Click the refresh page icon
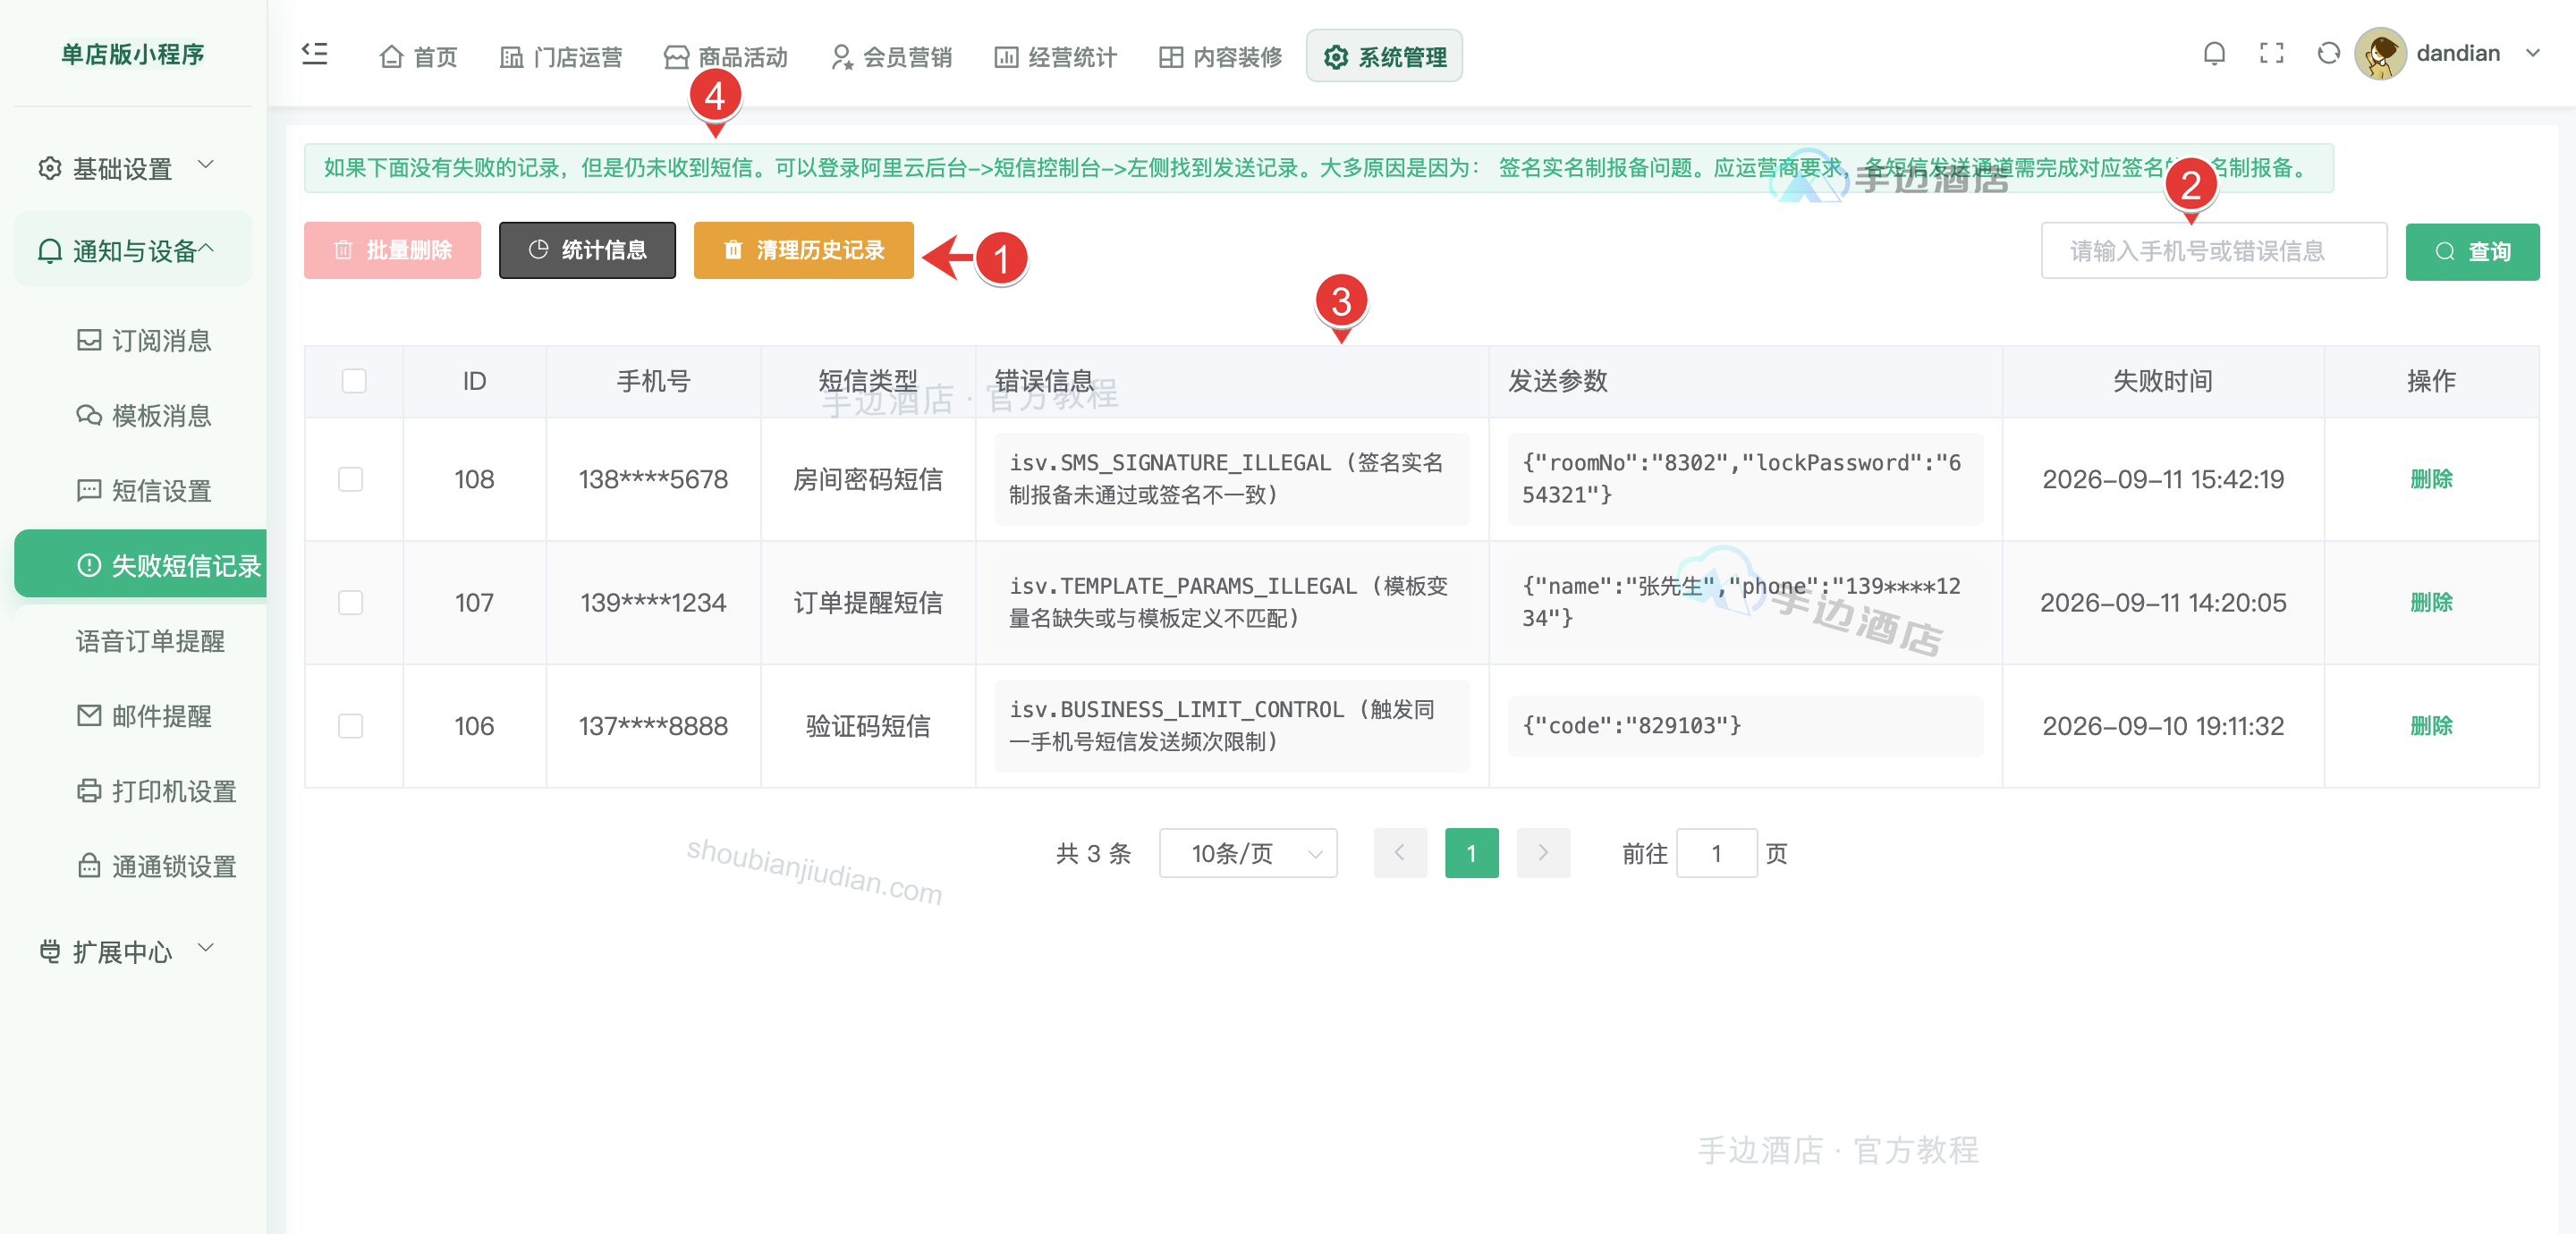Screen dimensions: 2576x1234 [2328, 54]
